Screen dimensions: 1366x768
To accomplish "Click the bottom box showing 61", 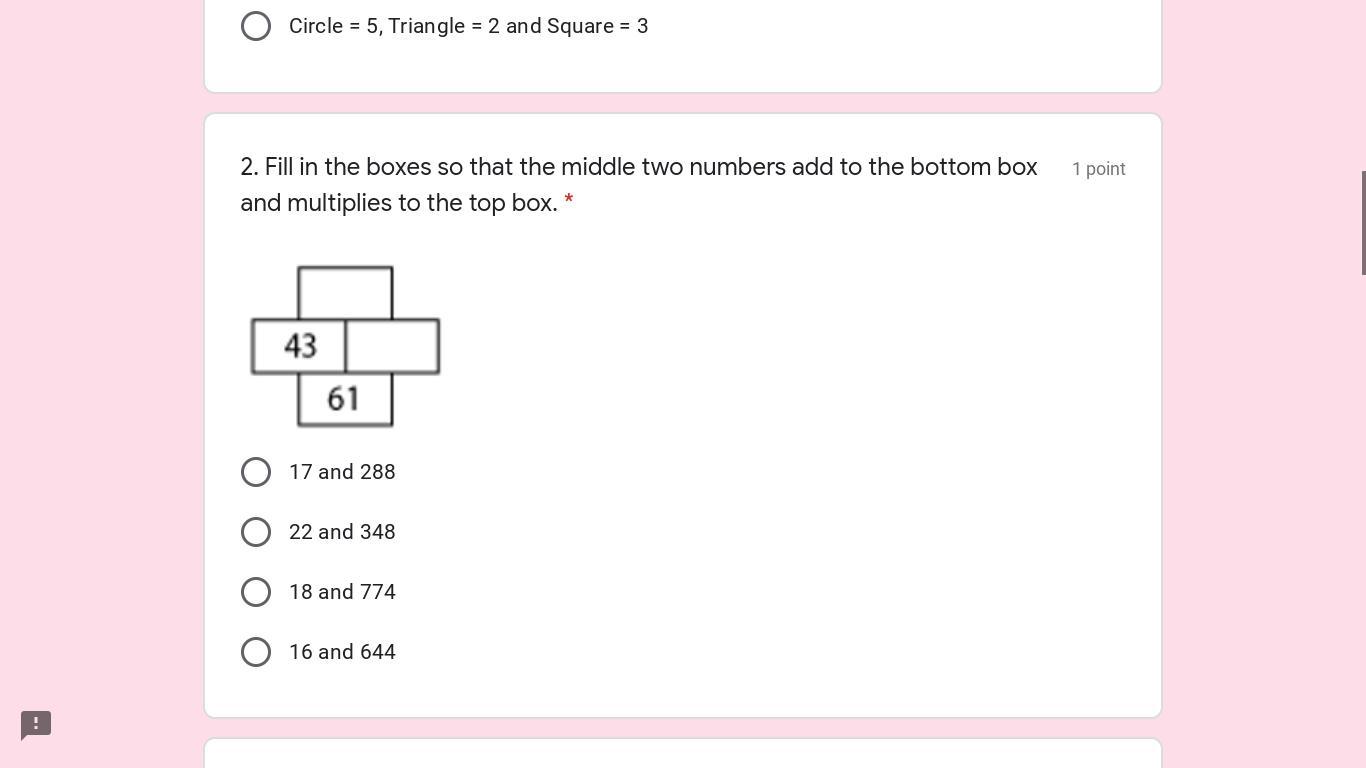I will pos(345,399).
